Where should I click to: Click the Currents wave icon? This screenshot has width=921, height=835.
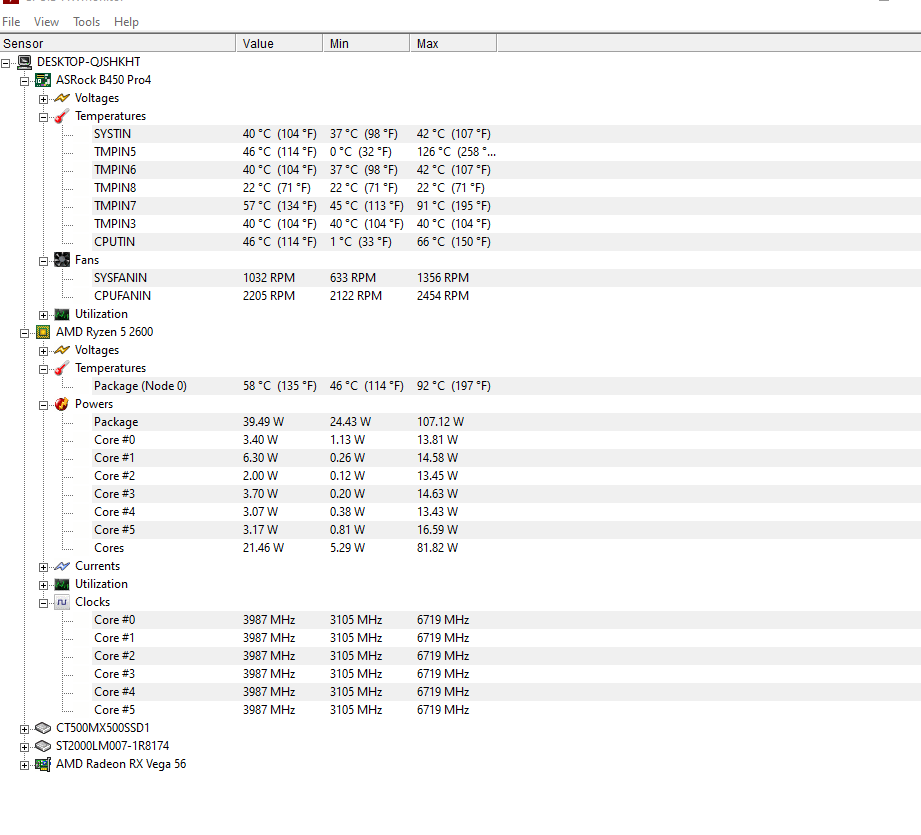62,566
